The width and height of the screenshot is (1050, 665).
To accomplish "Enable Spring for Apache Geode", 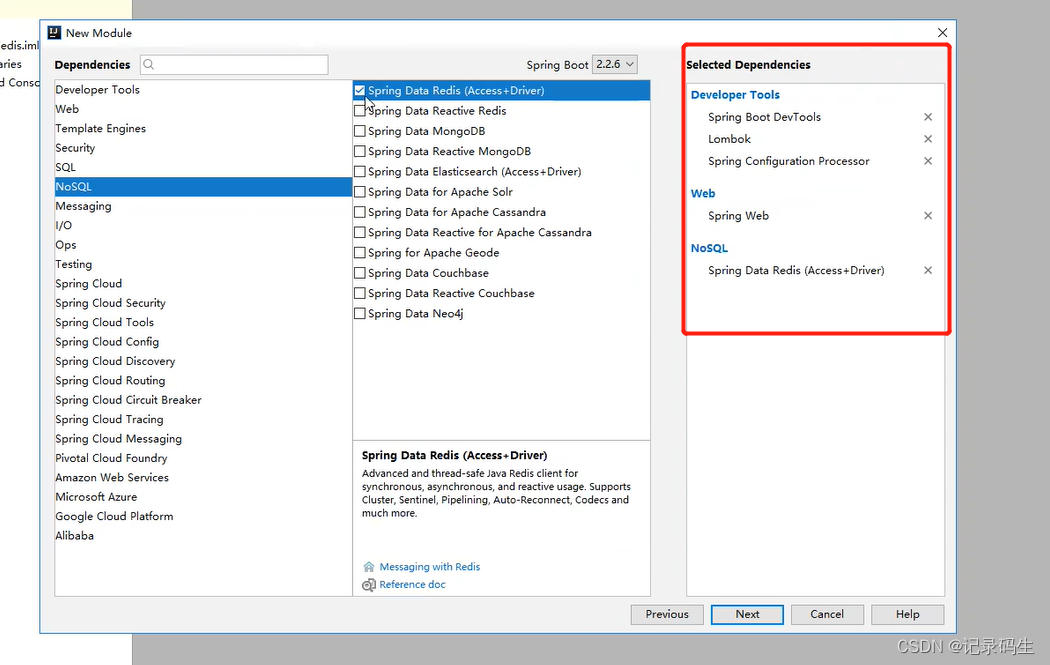I will [360, 252].
